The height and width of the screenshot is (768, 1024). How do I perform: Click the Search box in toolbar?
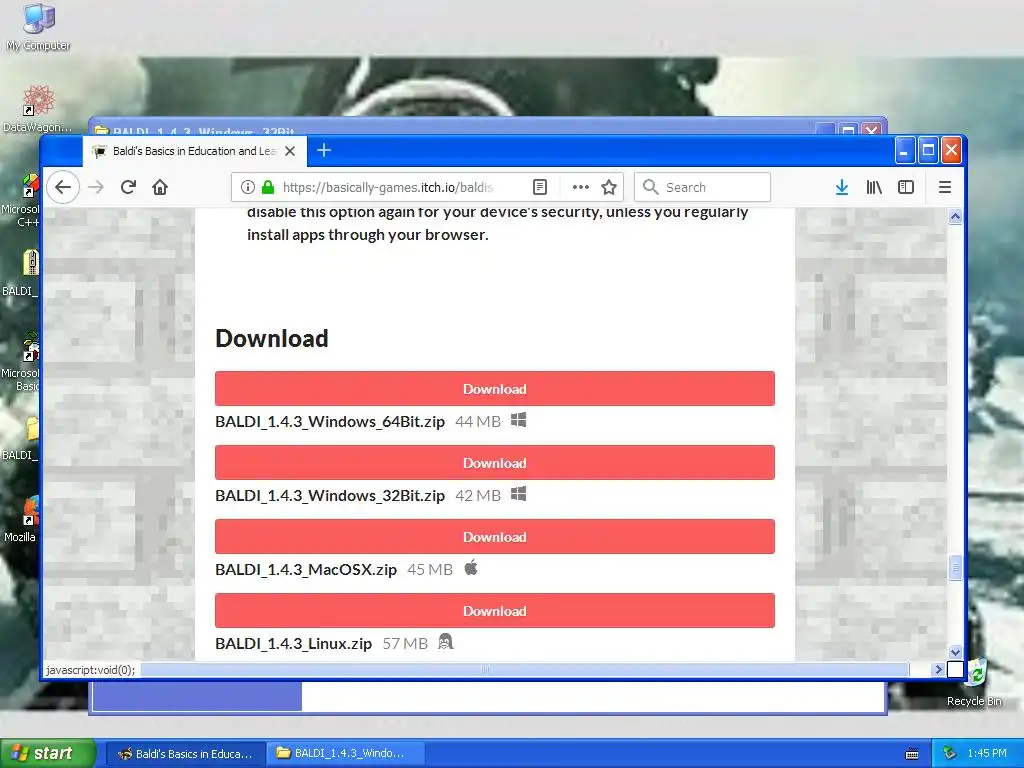pos(703,187)
